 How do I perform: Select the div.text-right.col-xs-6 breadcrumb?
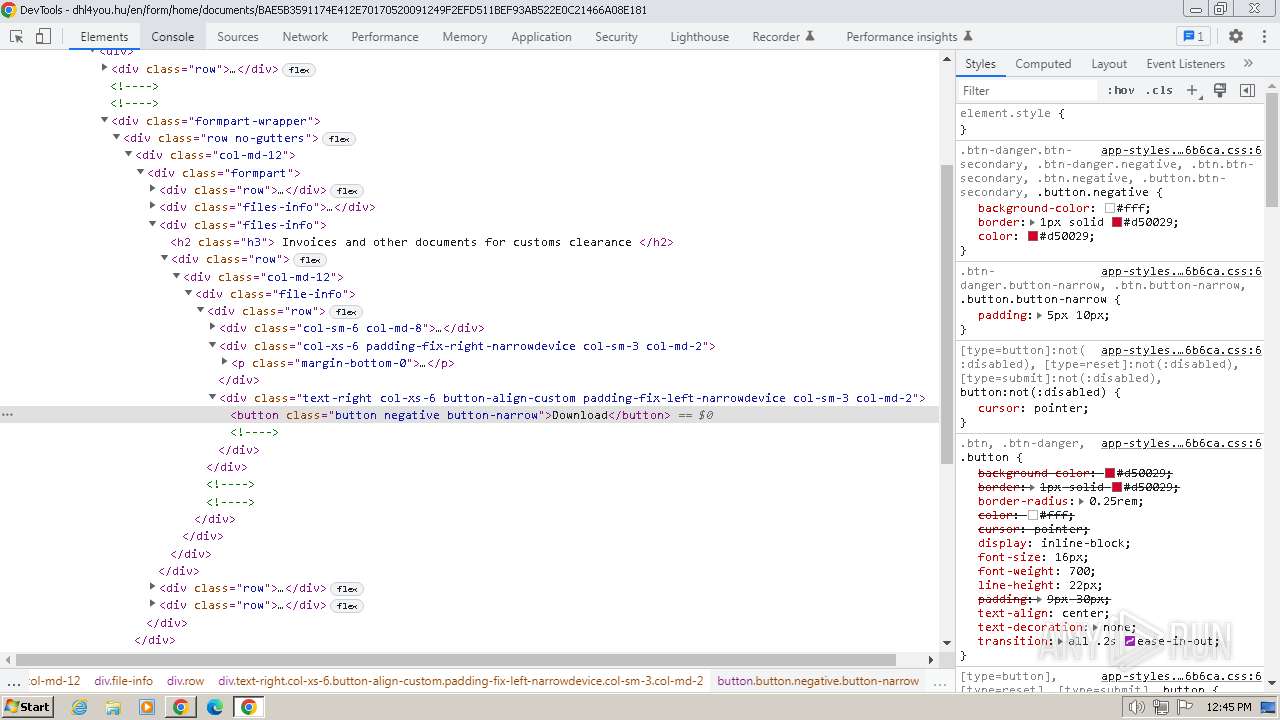click(461, 681)
